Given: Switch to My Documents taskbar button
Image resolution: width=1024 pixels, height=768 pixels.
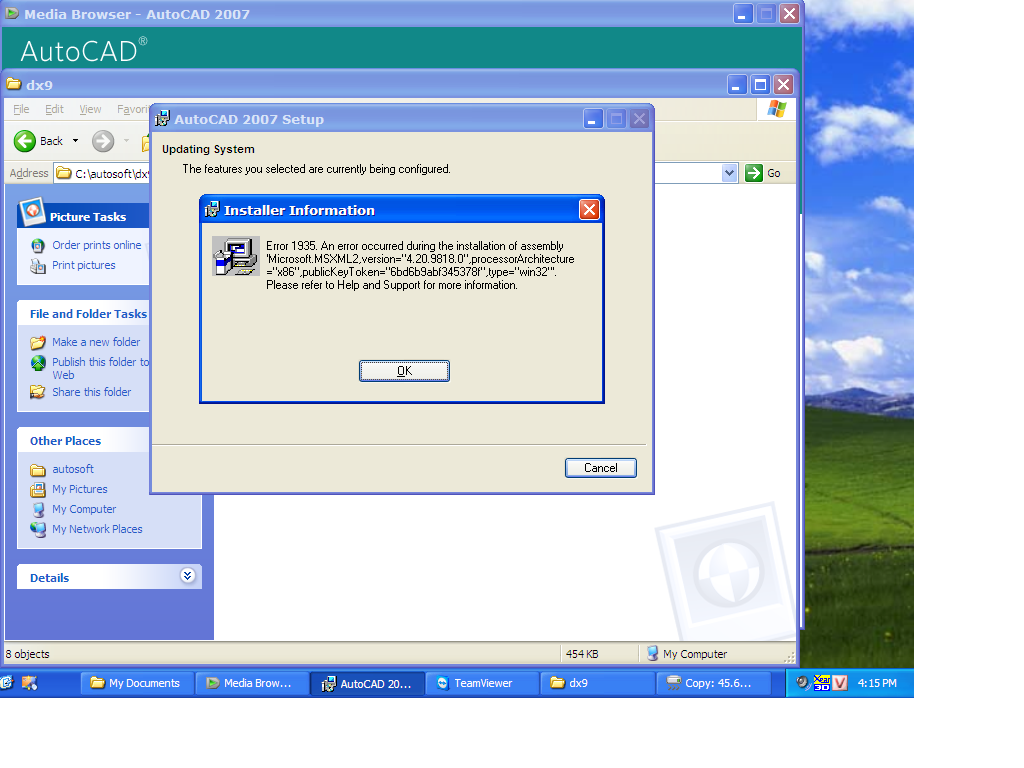Looking at the screenshot, I should [137, 683].
